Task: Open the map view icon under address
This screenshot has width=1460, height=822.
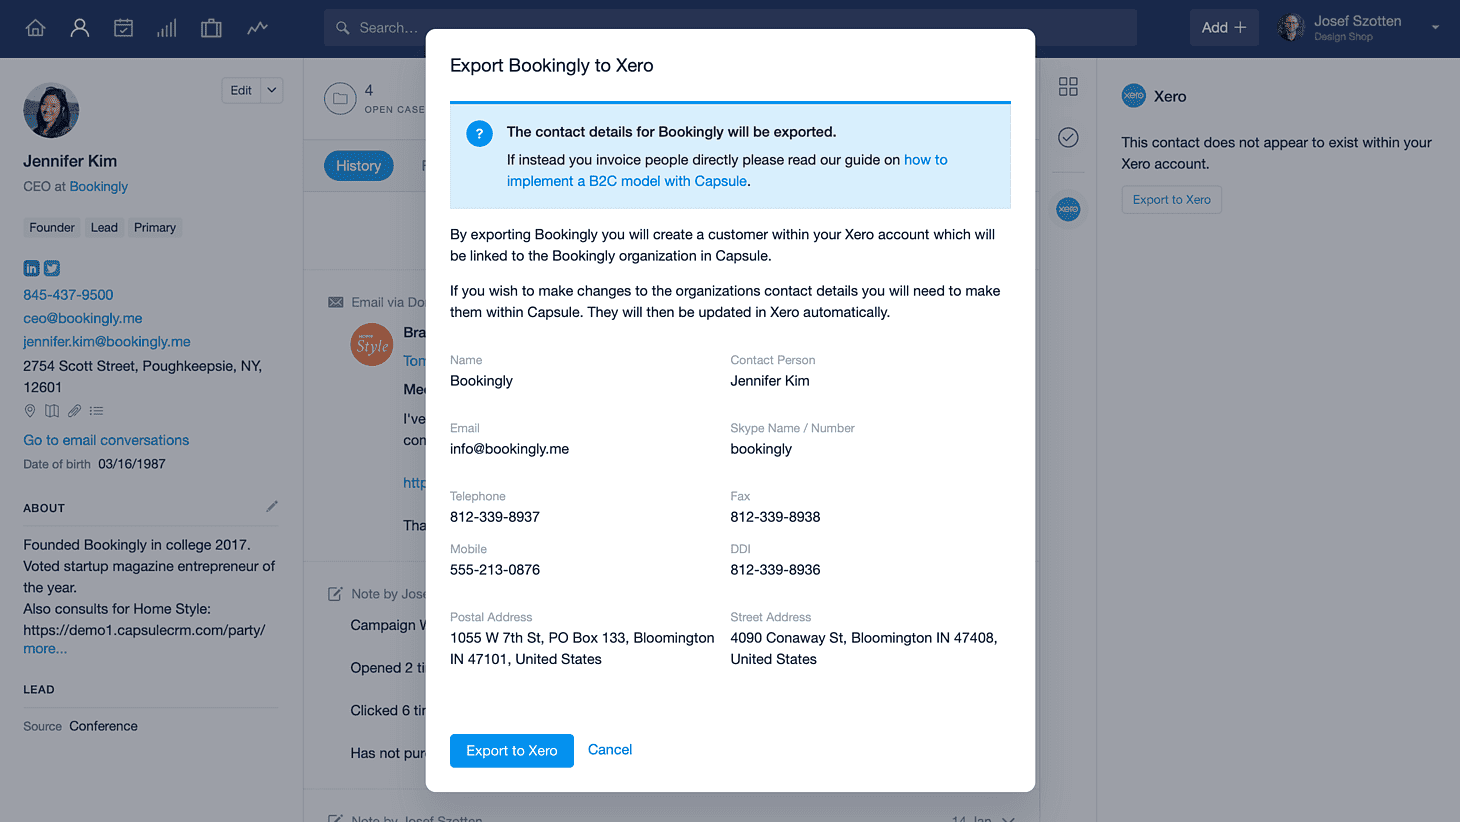Action: click(52, 411)
